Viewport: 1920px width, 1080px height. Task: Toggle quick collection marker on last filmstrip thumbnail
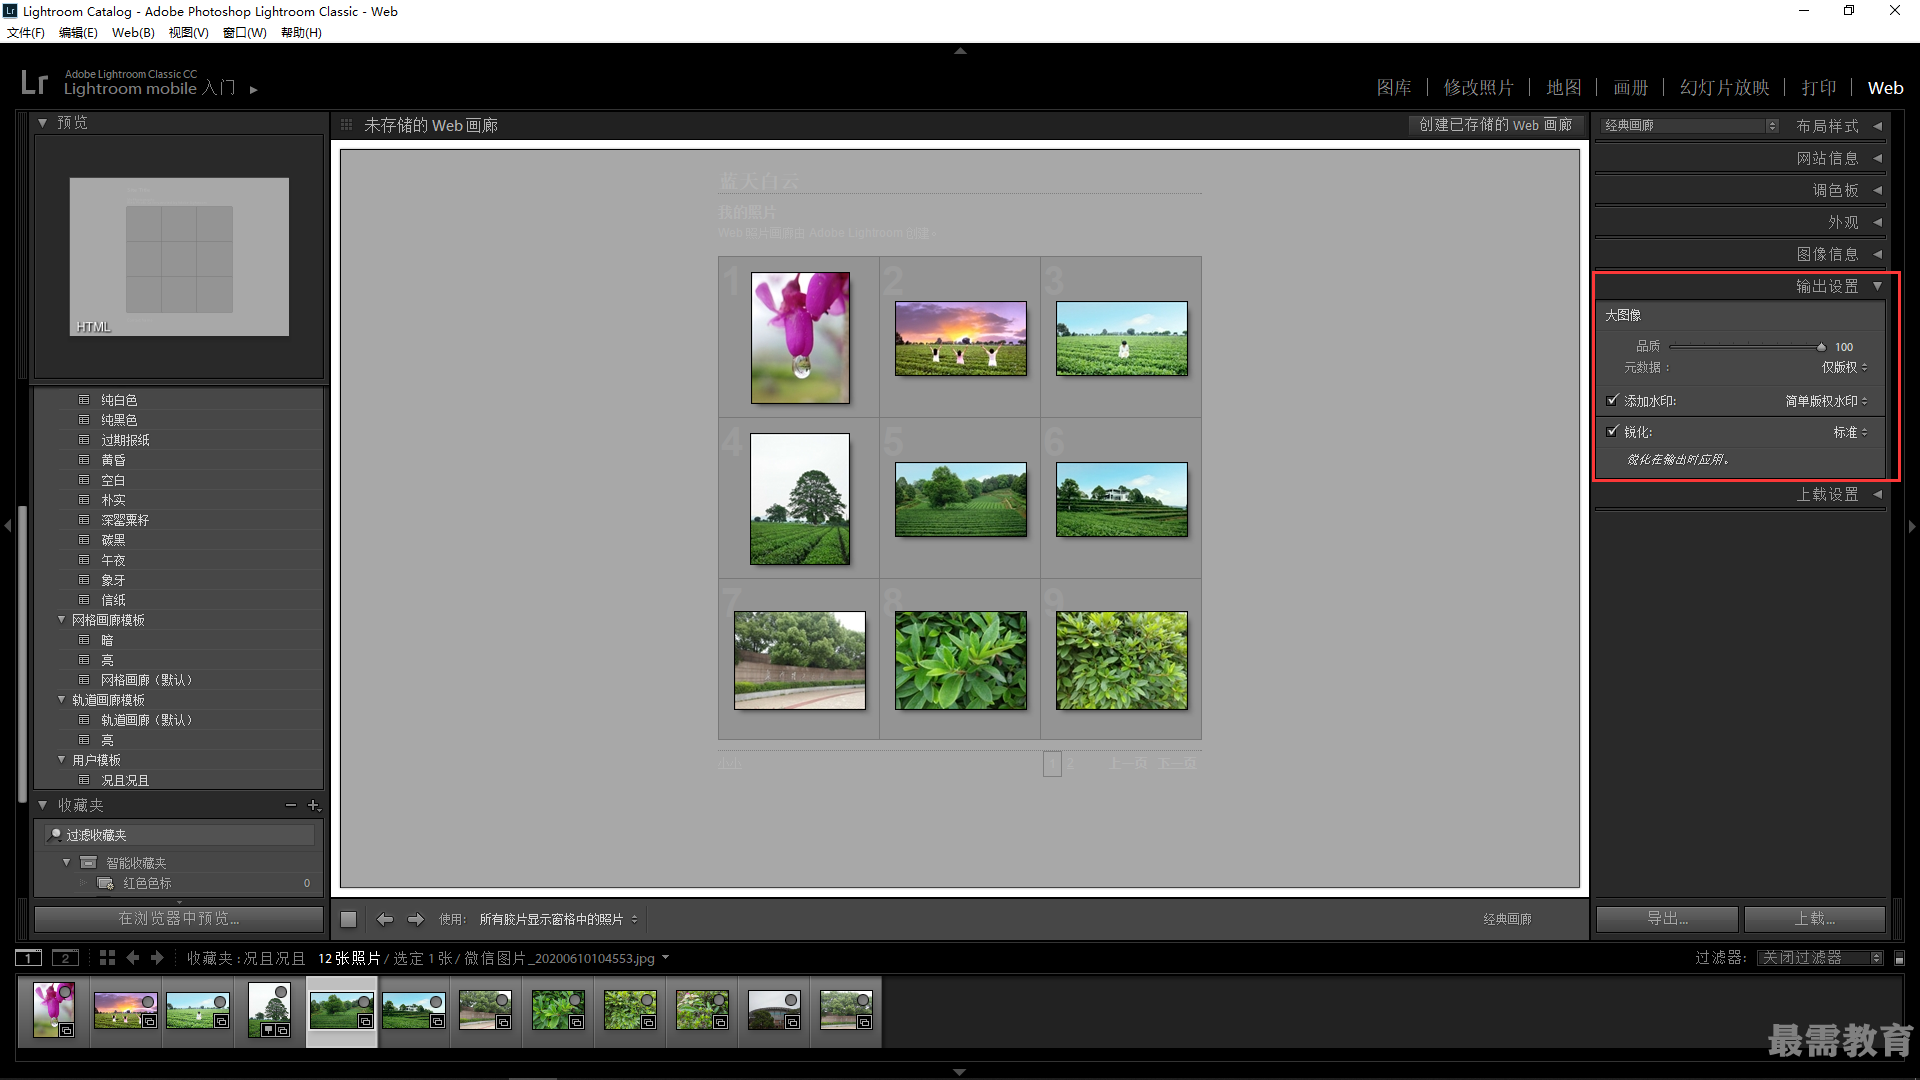click(863, 1001)
